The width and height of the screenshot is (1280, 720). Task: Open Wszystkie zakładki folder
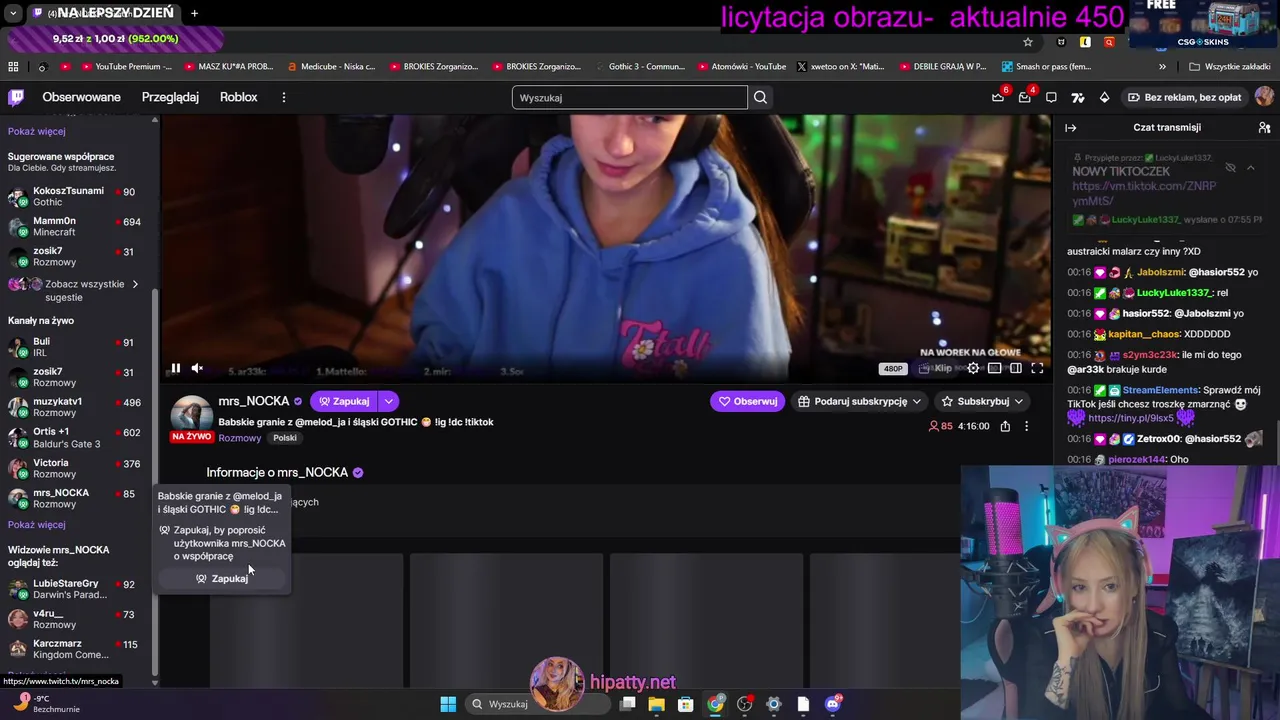coord(1230,67)
